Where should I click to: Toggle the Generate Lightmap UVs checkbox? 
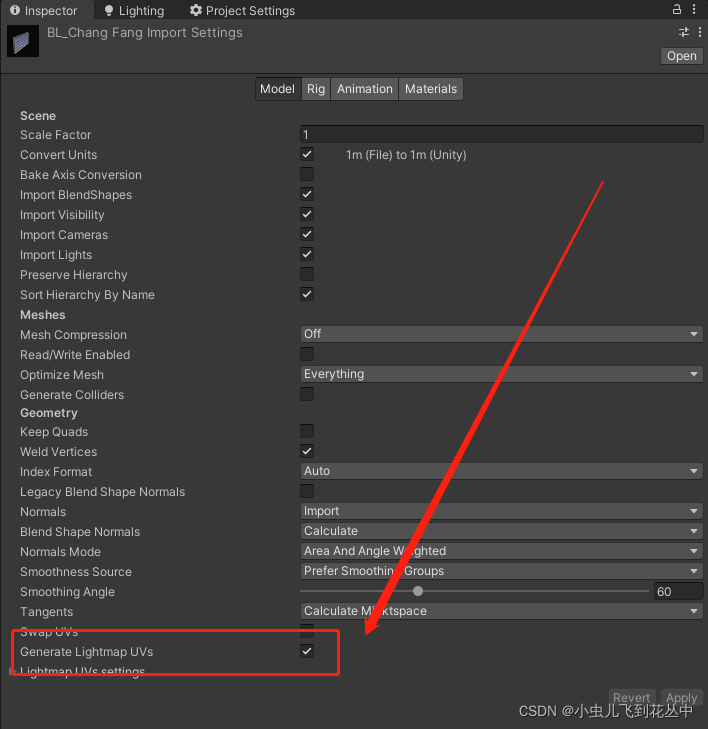(307, 651)
